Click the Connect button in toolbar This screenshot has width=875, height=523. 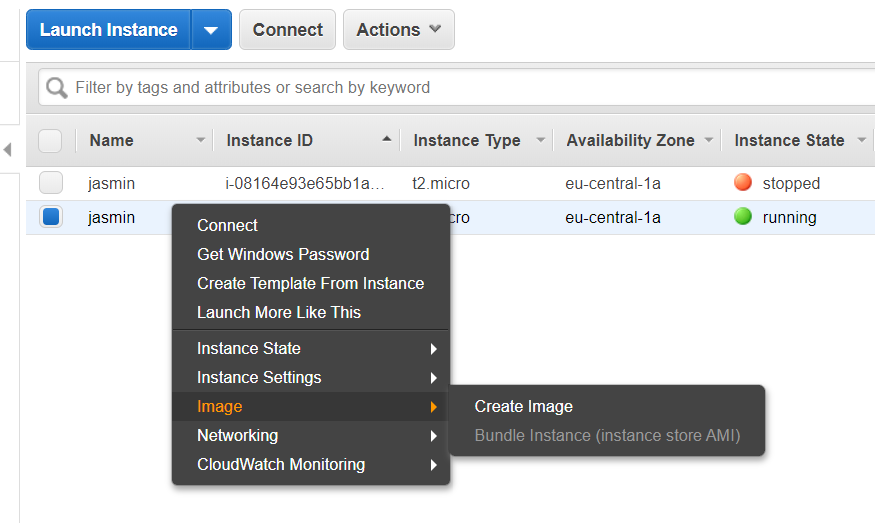[287, 30]
